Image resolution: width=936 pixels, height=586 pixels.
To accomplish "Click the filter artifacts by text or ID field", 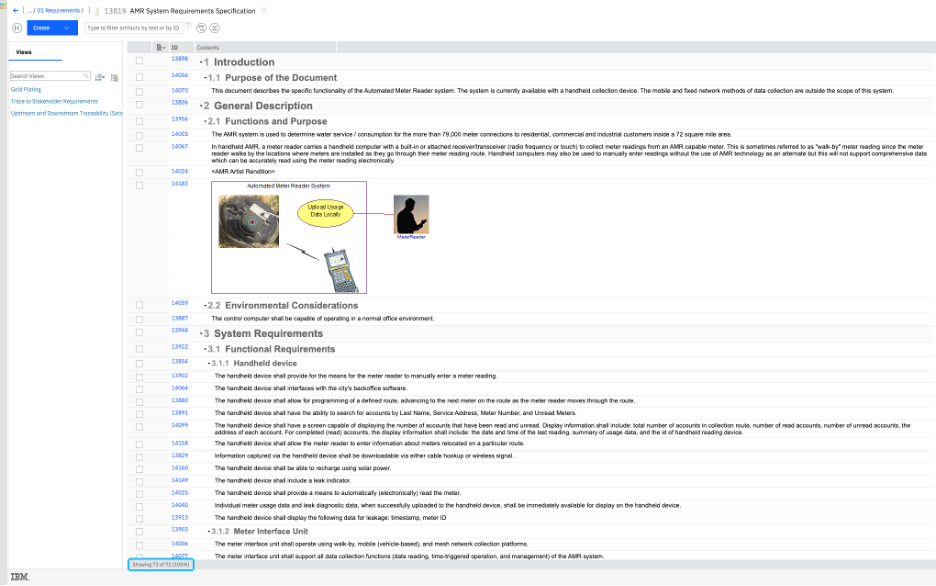I will tap(133, 28).
